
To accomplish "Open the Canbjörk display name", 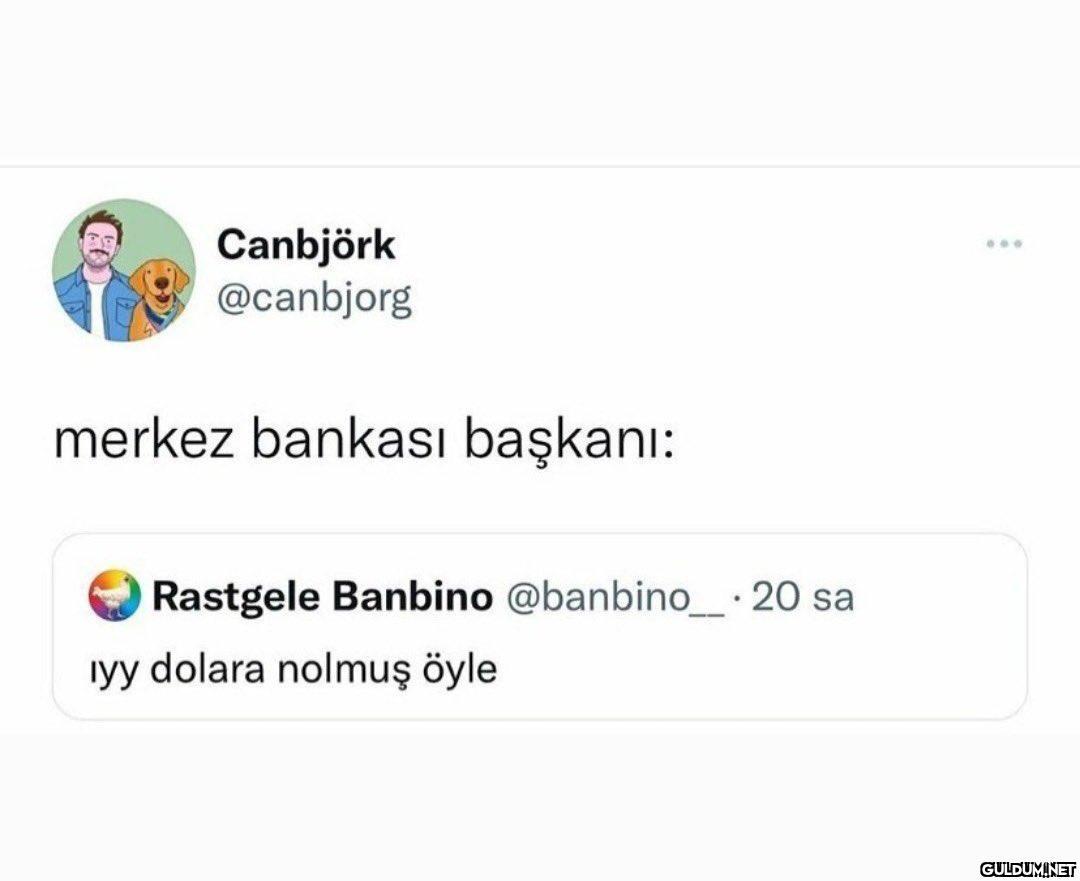I will coord(306,245).
